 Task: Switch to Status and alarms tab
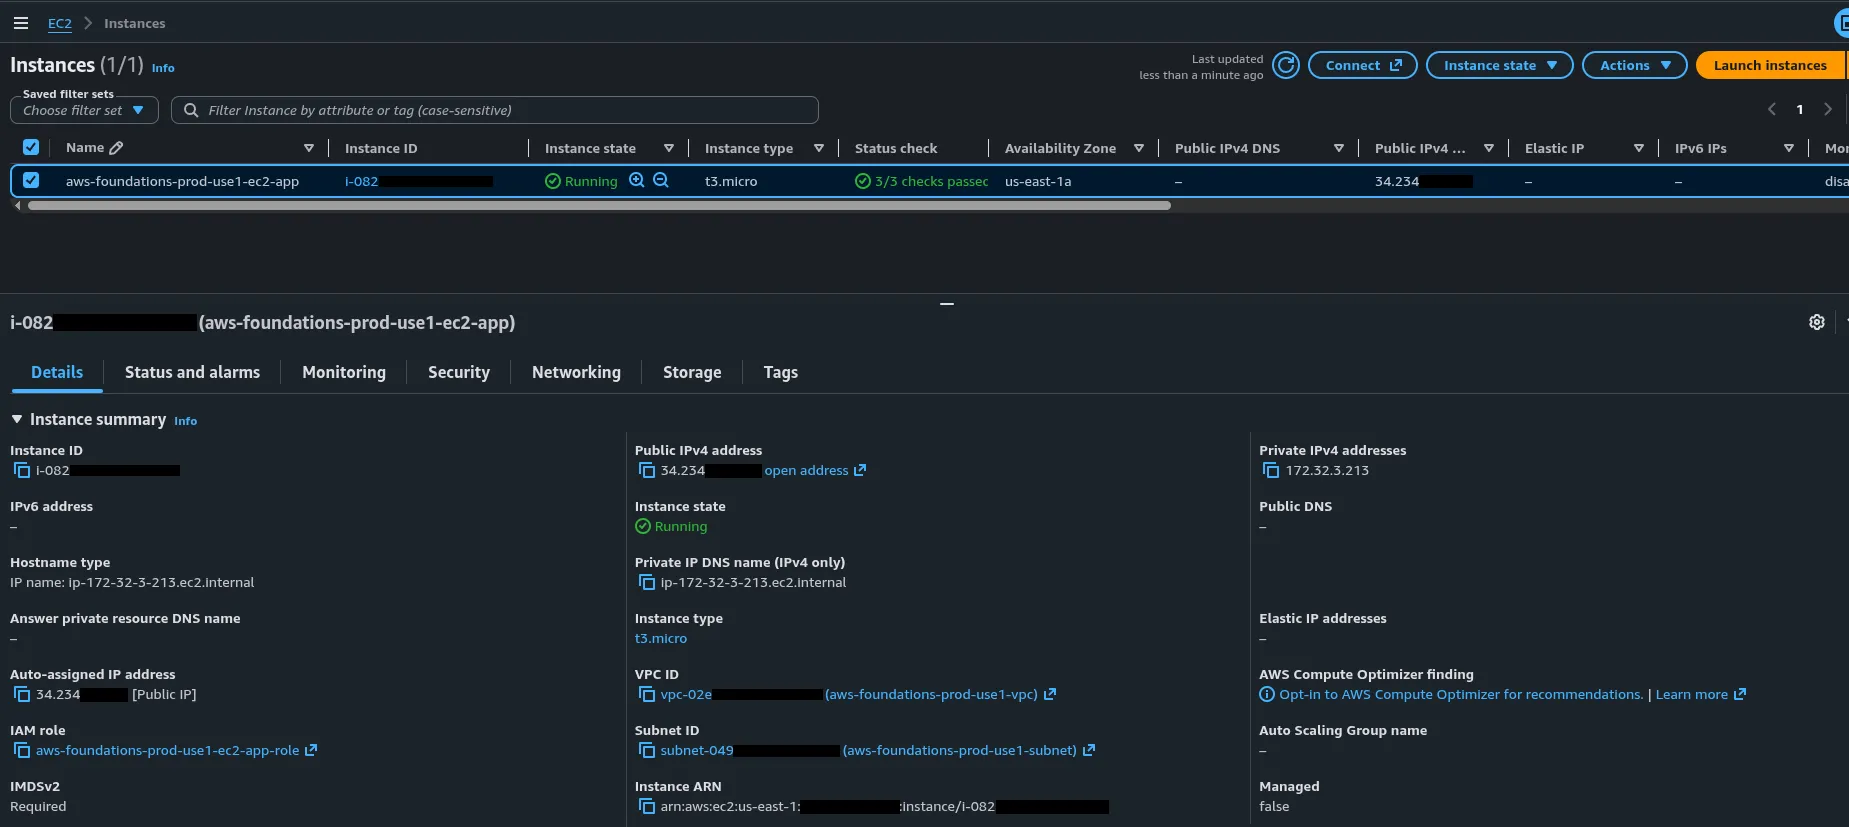click(192, 372)
